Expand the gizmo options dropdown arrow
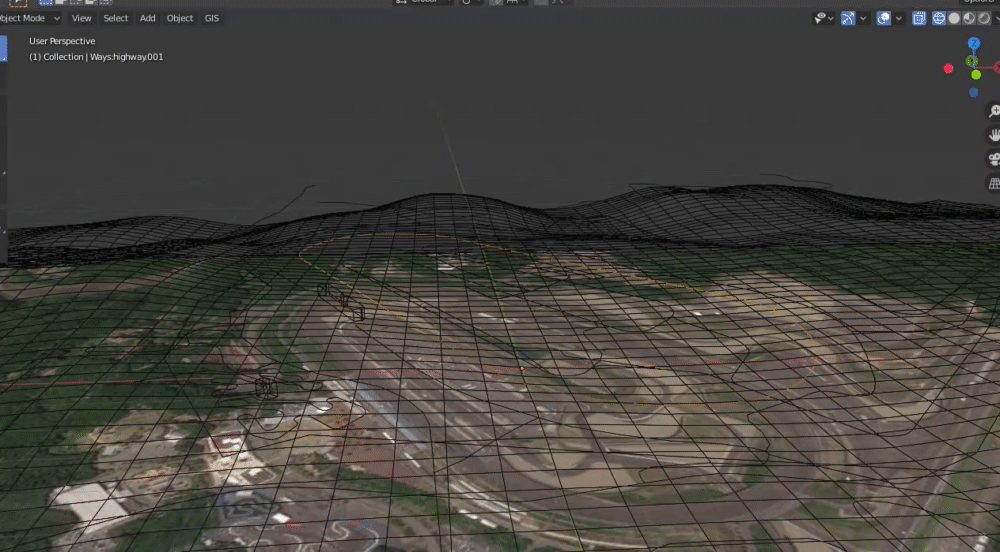This screenshot has width=1000, height=552. pyautogui.click(x=863, y=18)
